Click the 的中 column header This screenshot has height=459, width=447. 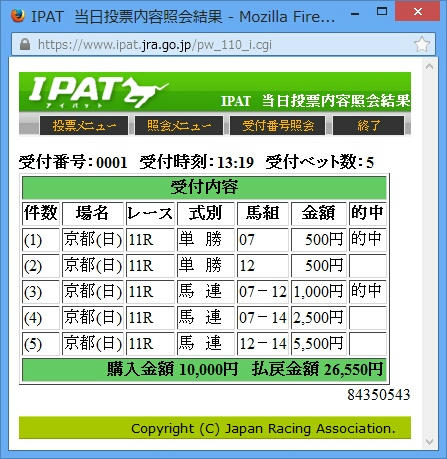pos(368,213)
